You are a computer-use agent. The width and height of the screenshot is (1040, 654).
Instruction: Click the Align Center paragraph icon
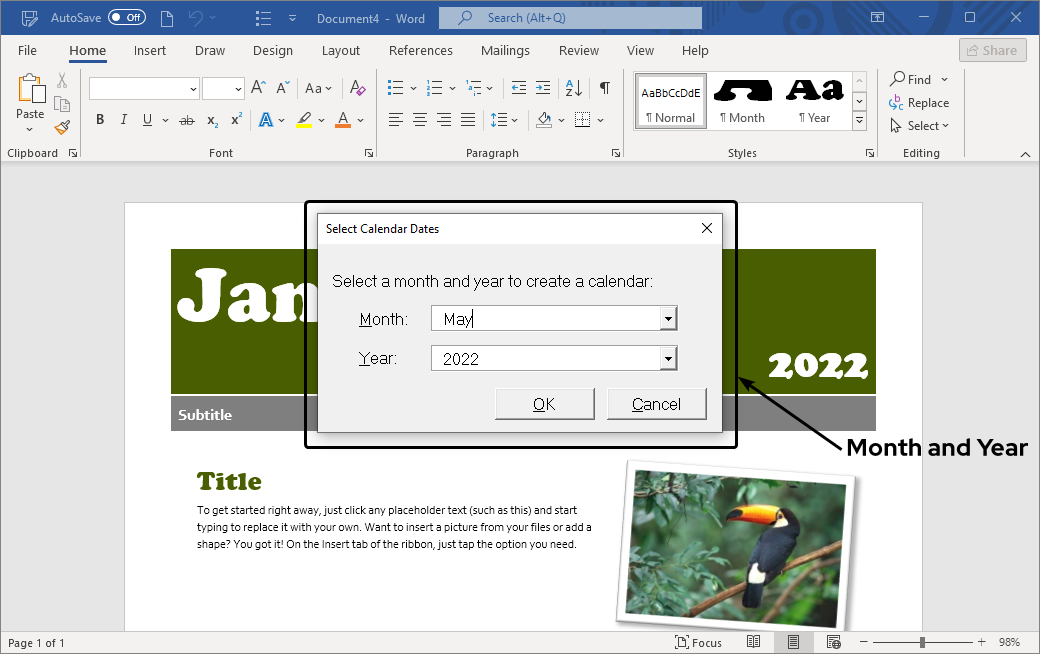[420, 120]
